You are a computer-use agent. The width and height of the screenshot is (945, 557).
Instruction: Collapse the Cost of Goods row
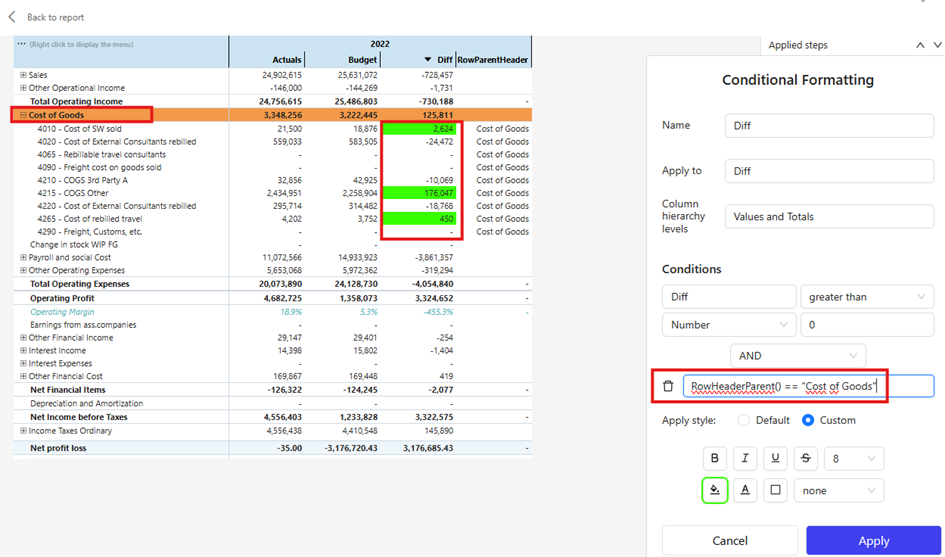coord(24,115)
